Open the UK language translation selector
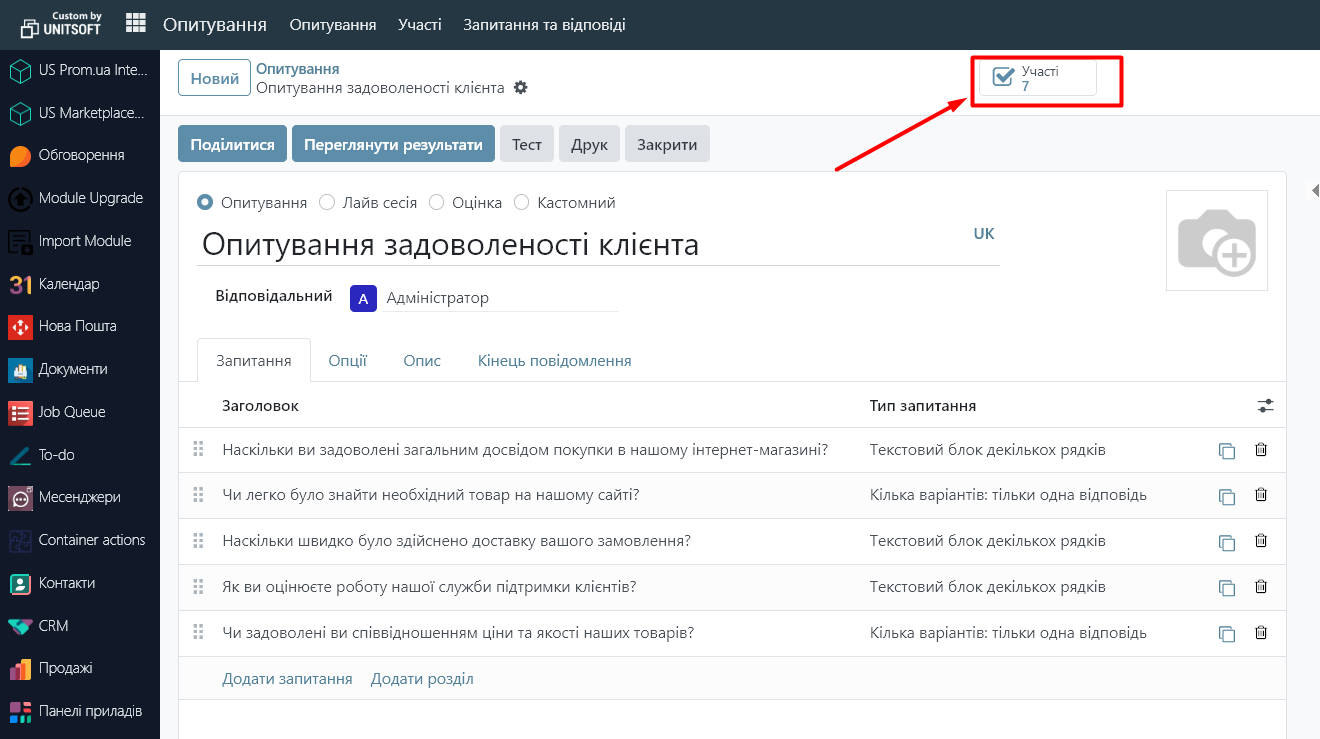 pyautogui.click(x=984, y=233)
